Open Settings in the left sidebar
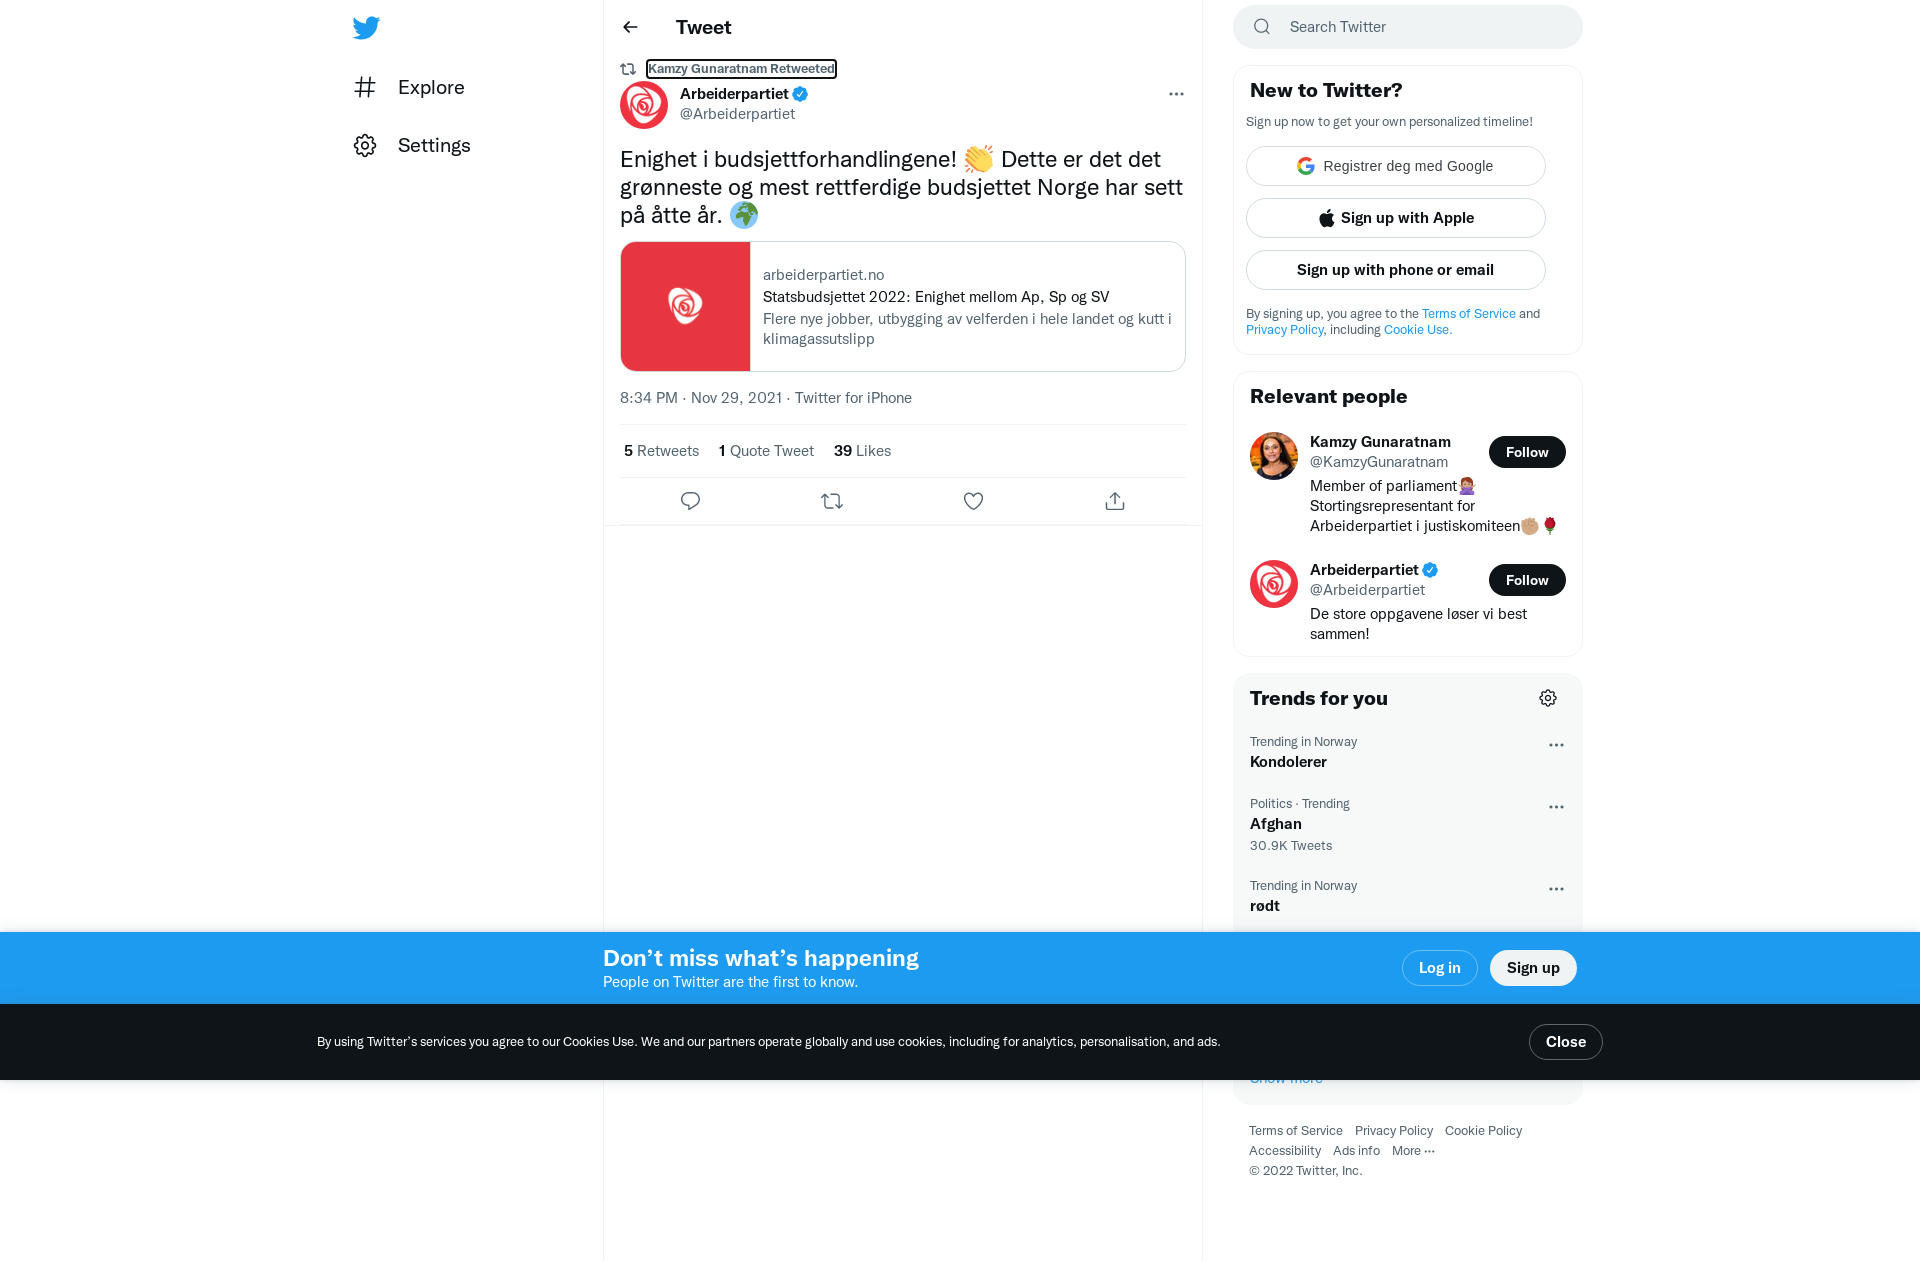1920x1261 pixels. (x=412, y=145)
